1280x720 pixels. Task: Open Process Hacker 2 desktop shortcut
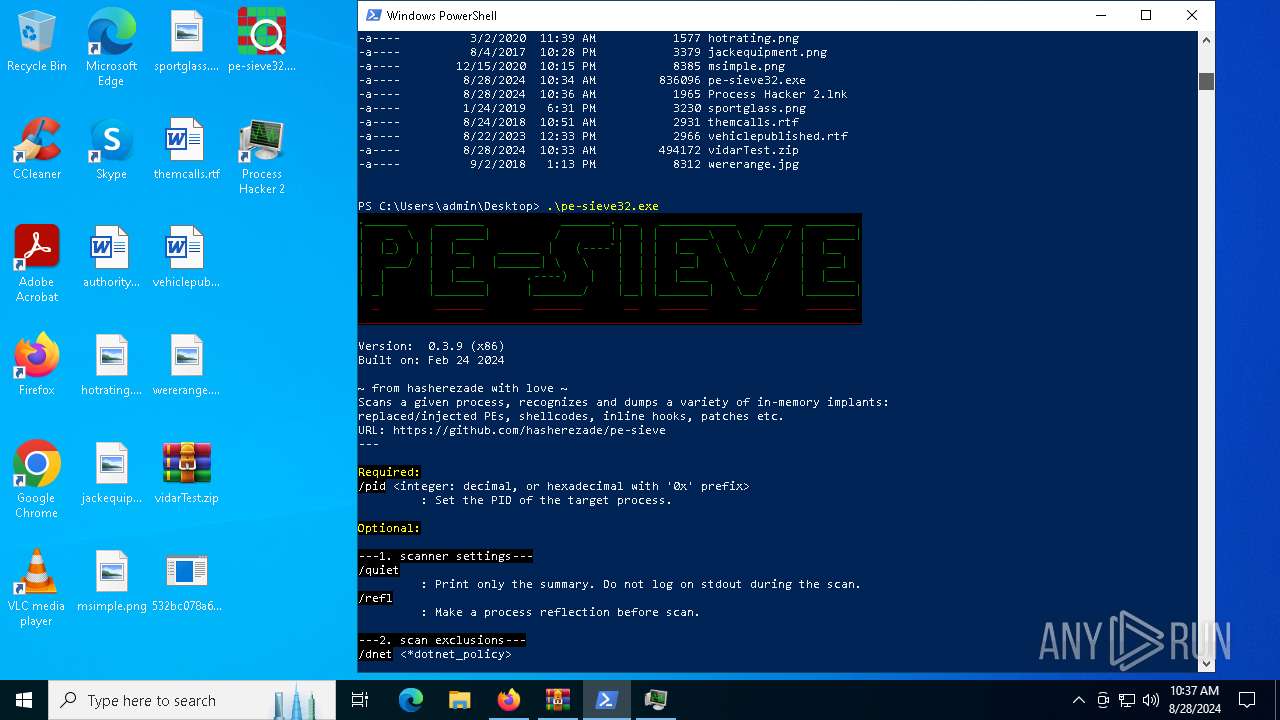click(x=262, y=156)
